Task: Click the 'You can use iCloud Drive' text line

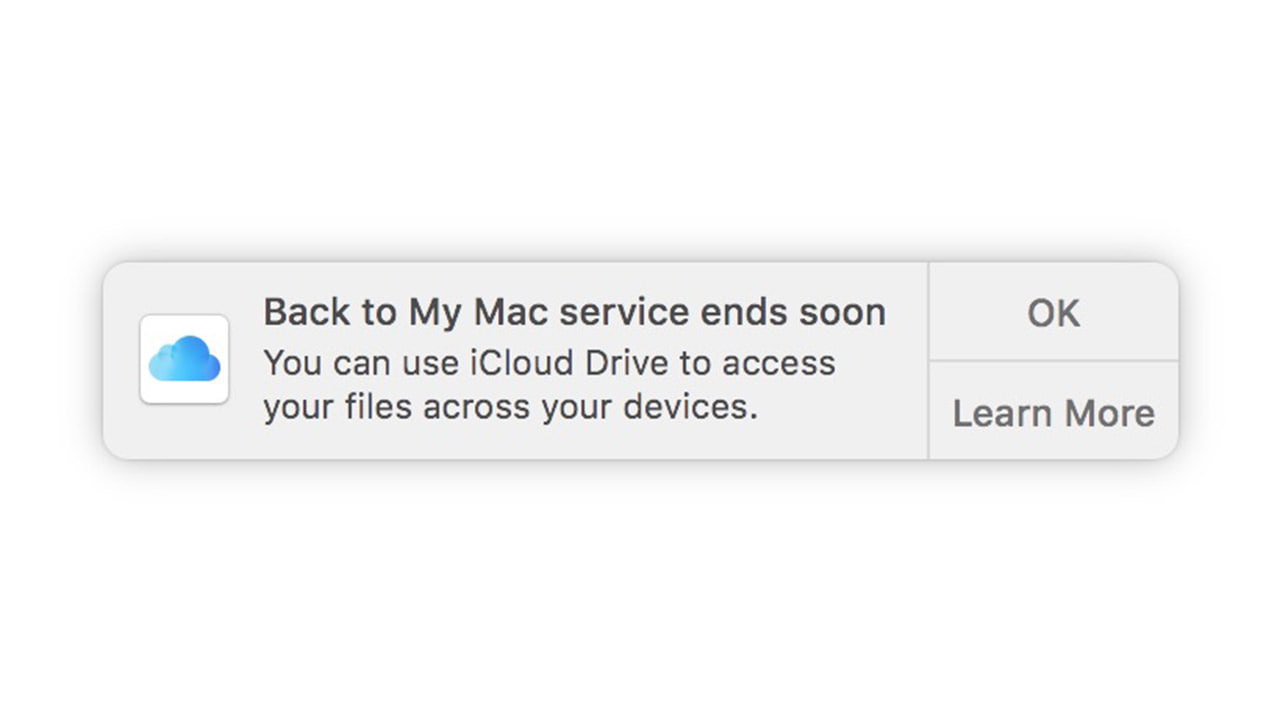Action: (548, 362)
